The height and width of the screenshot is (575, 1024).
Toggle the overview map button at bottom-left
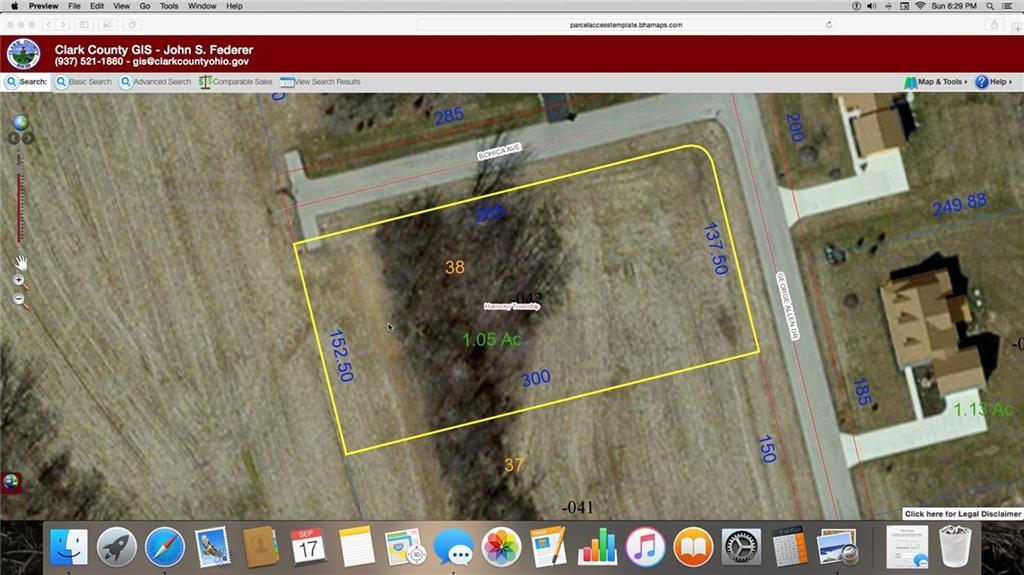[x=11, y=482]
